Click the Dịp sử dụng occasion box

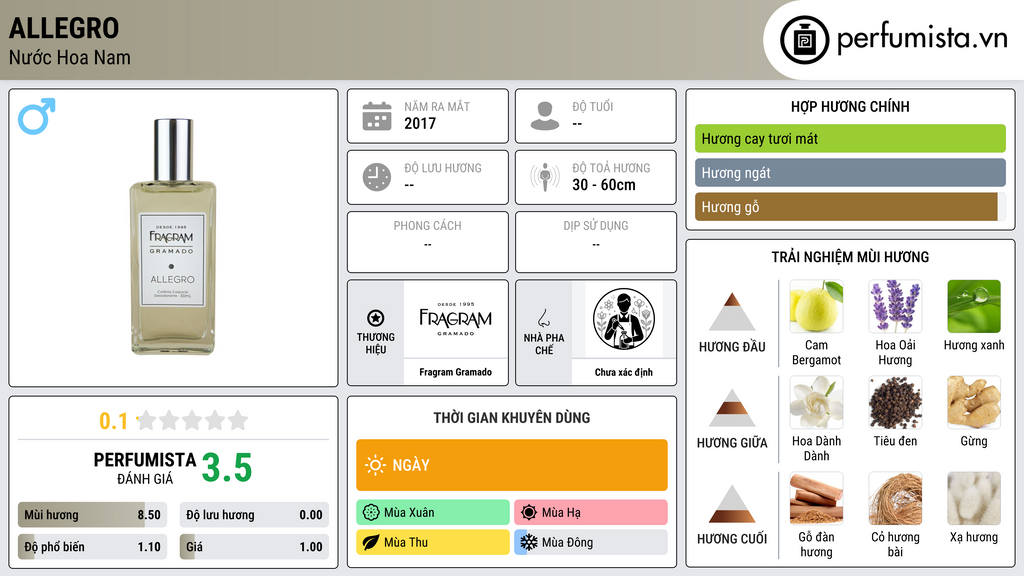pyautogui.click(x=596, y=242)
